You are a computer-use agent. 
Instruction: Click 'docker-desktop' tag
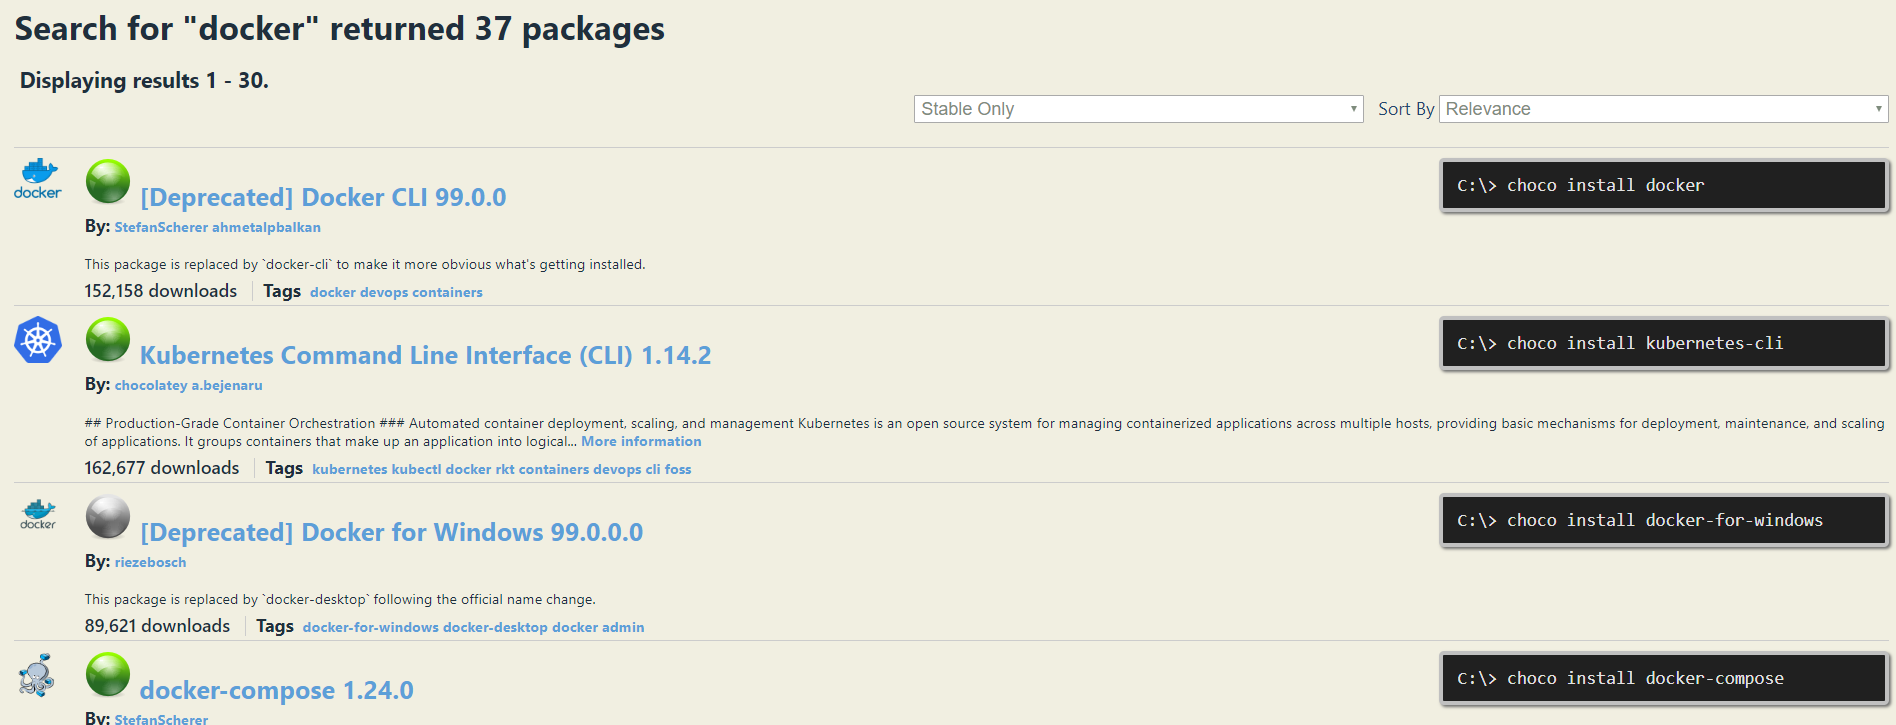pos(495,627)
